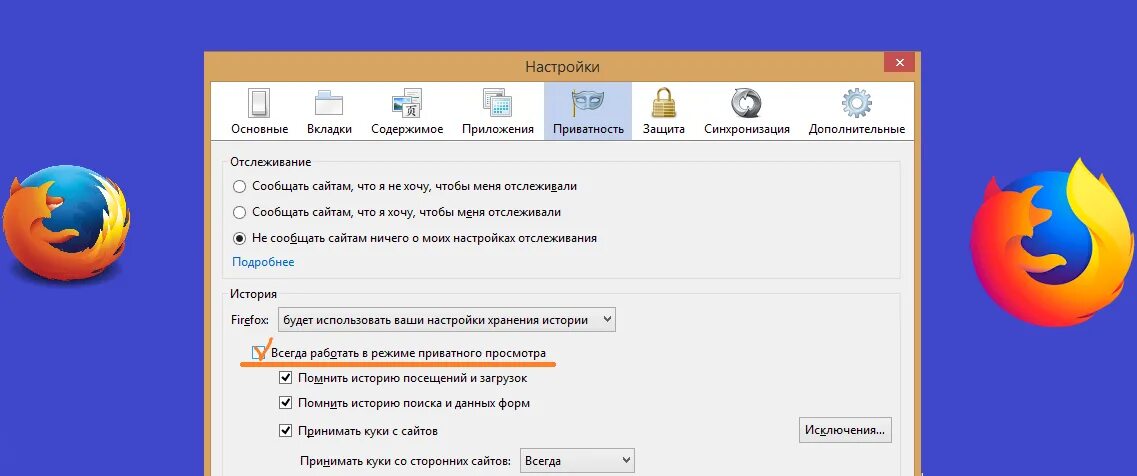Click the Отслеживание group label
The width and height of the screenshot is (1137, 476).
click(x=270, y=162)
